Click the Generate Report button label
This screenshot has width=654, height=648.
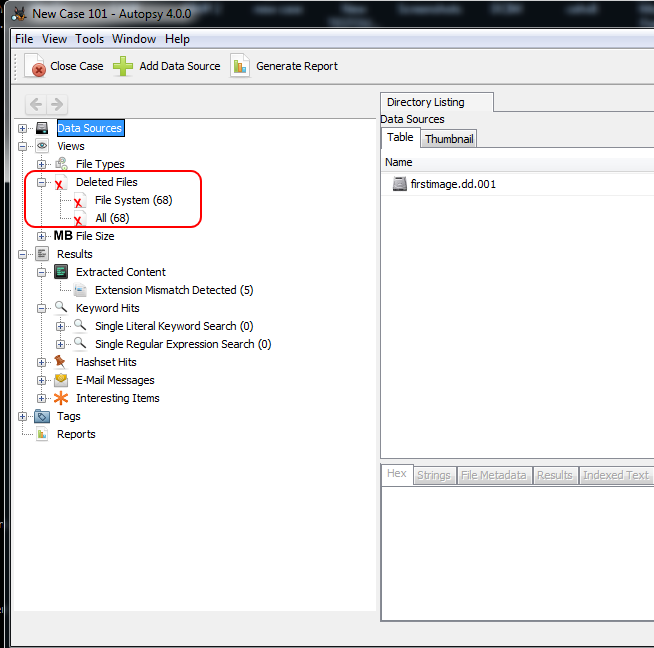[x=297, y=66]
